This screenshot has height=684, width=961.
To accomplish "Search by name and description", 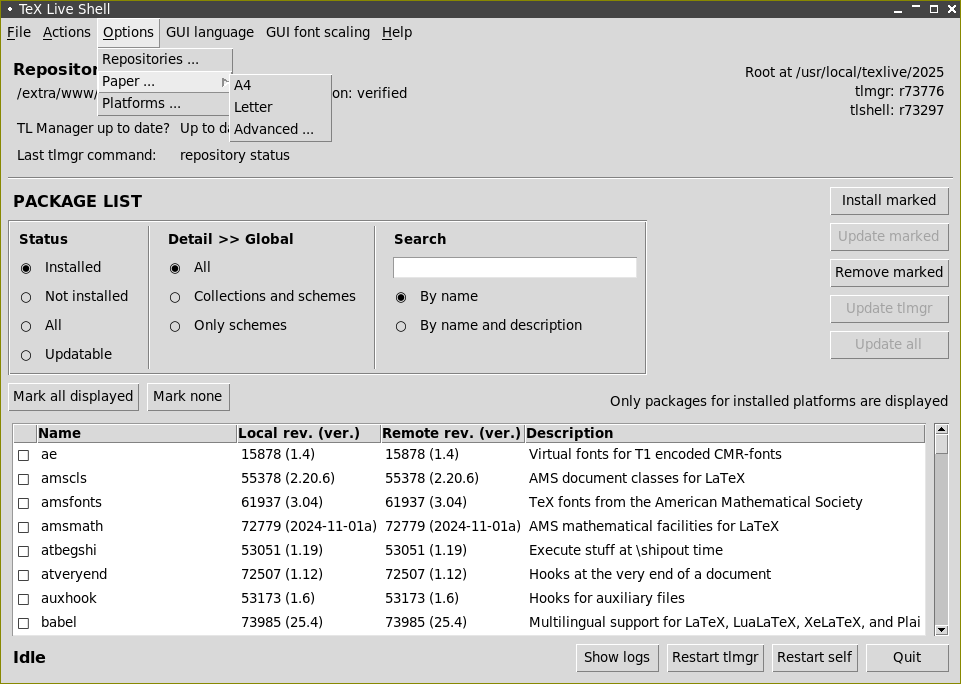I will (401, 325).
